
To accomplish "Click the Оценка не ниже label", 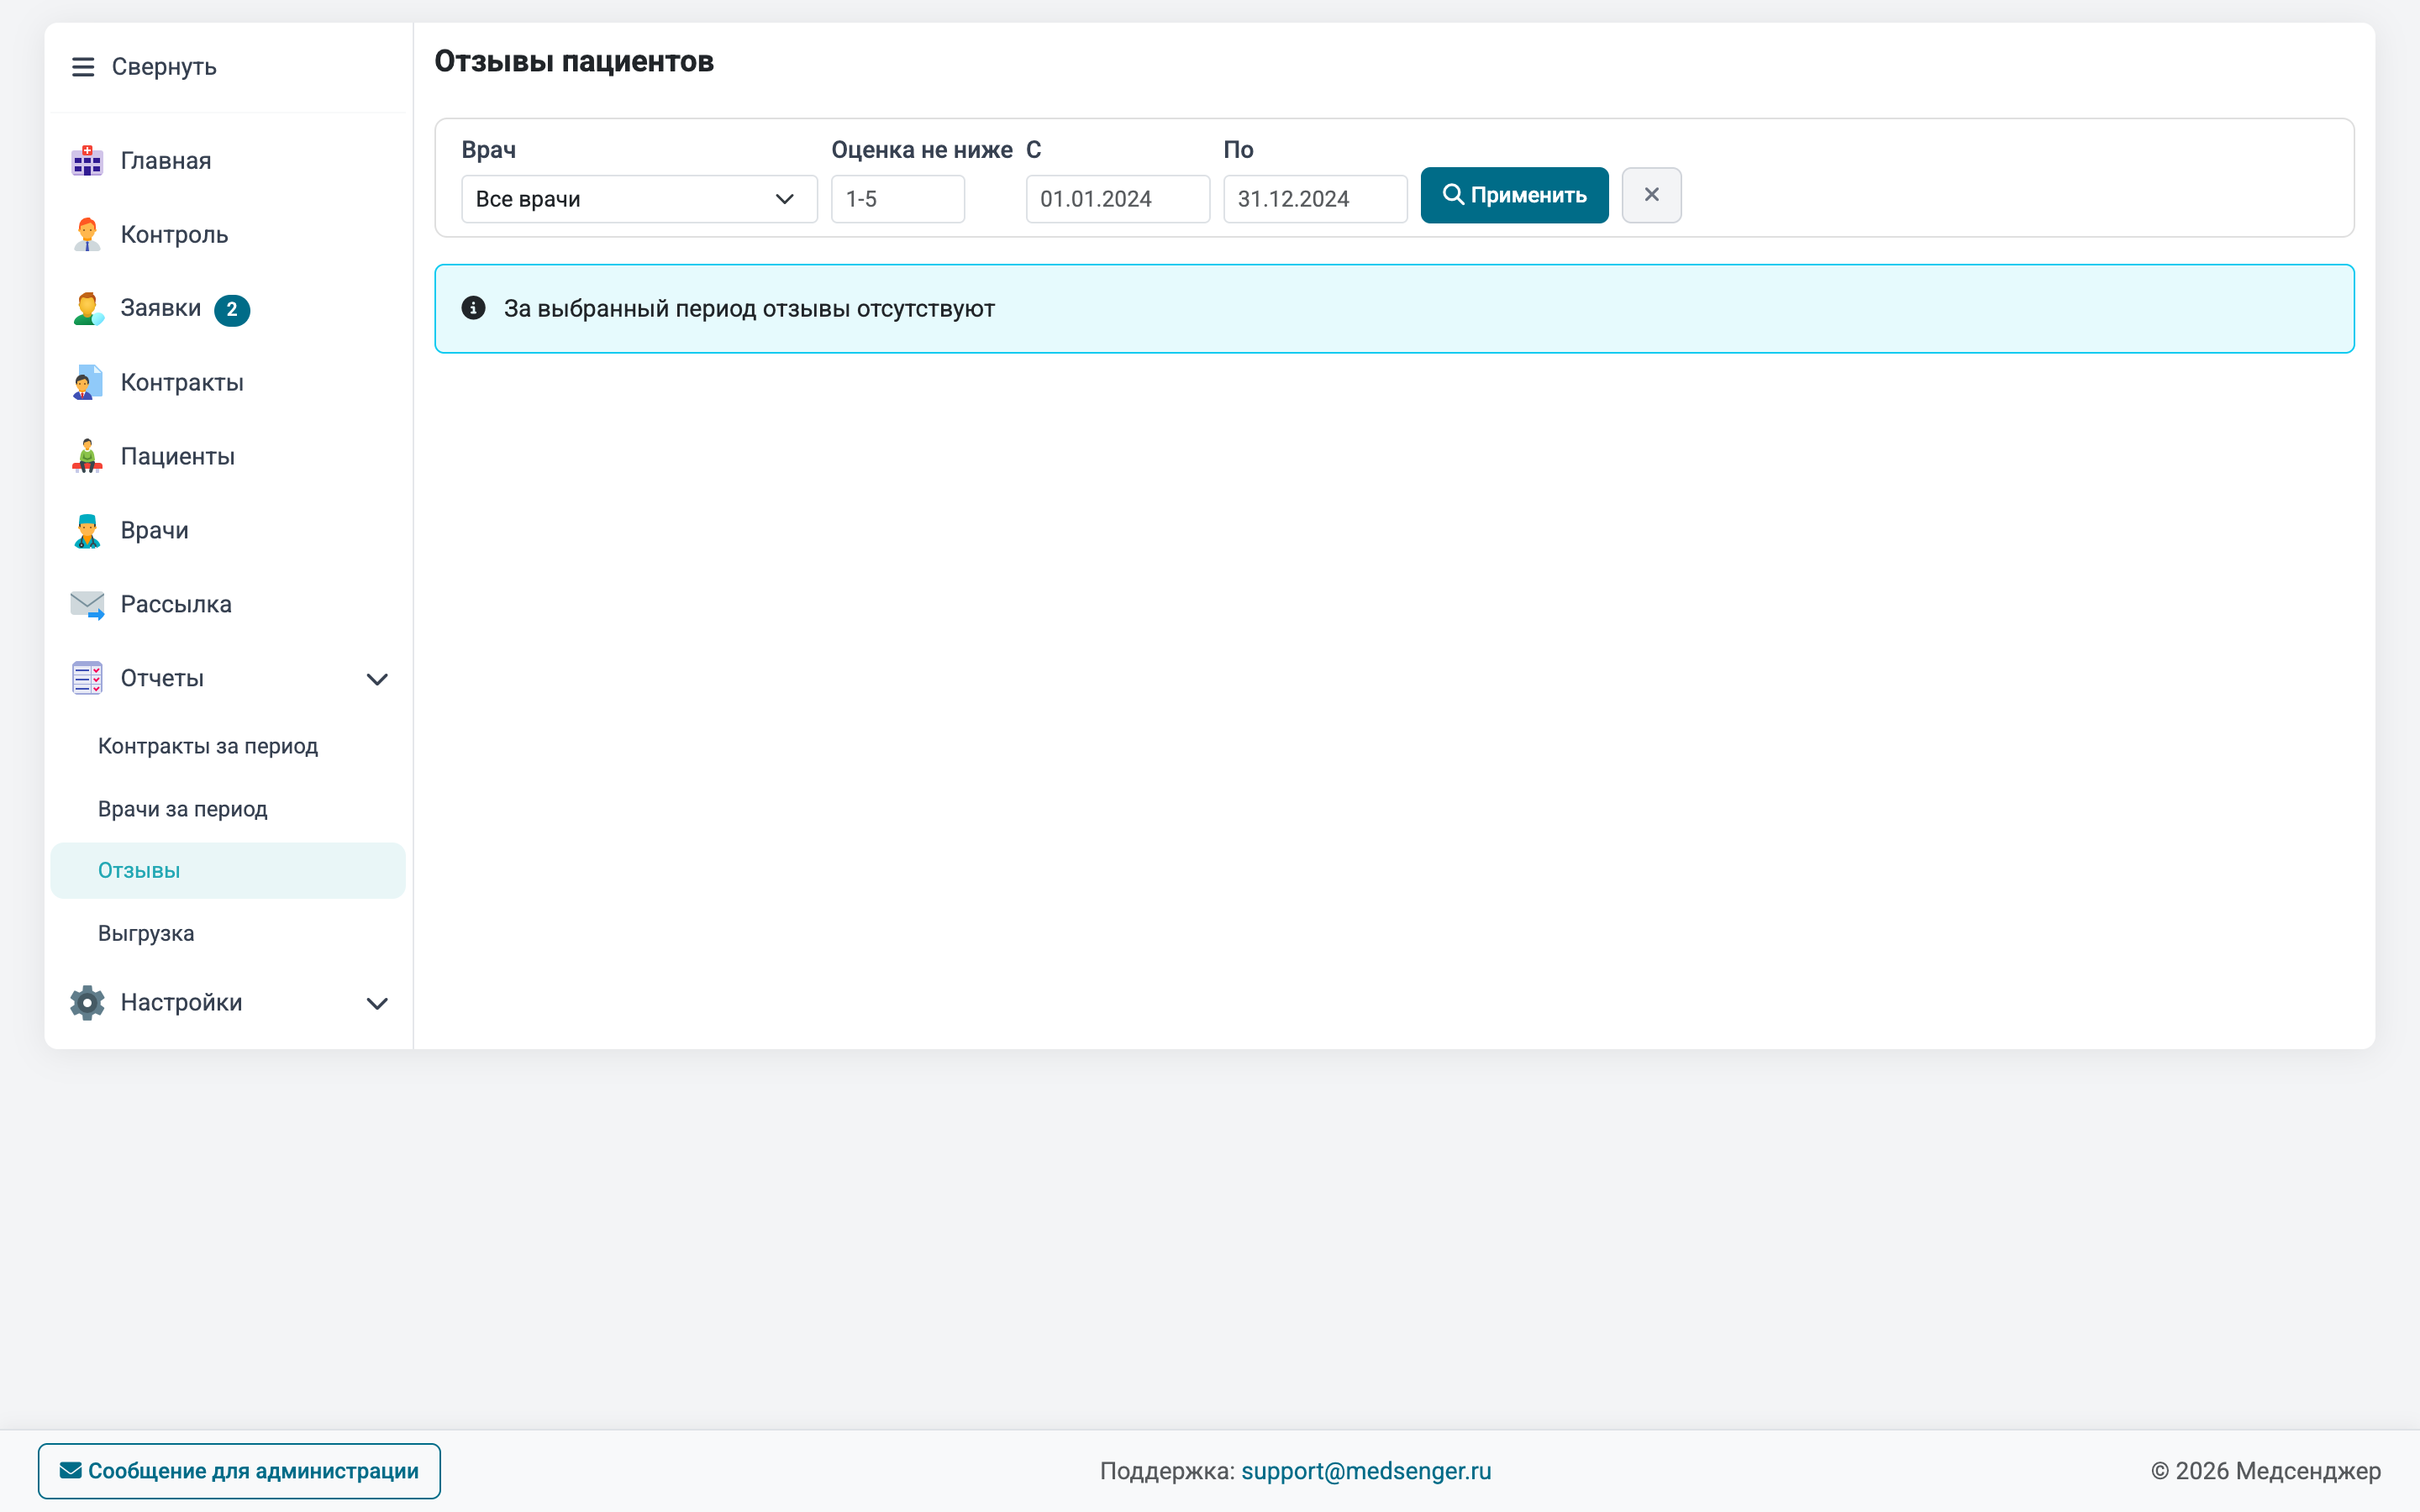I will pyautogui.click(x=922, y=150).
